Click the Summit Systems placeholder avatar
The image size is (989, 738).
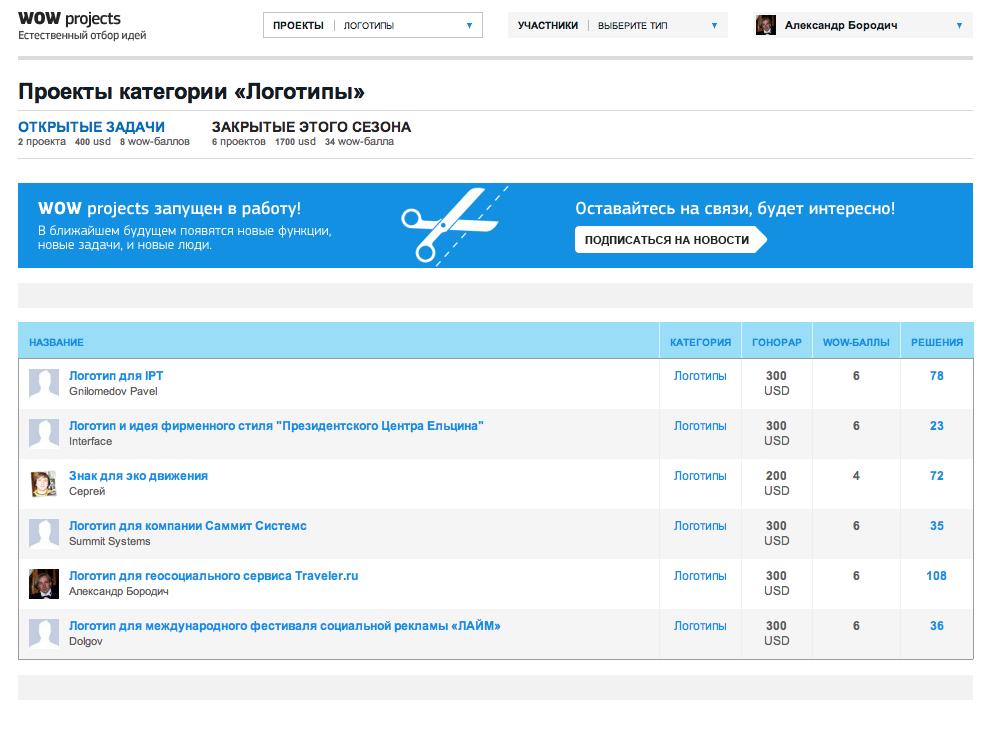(44, 534)
